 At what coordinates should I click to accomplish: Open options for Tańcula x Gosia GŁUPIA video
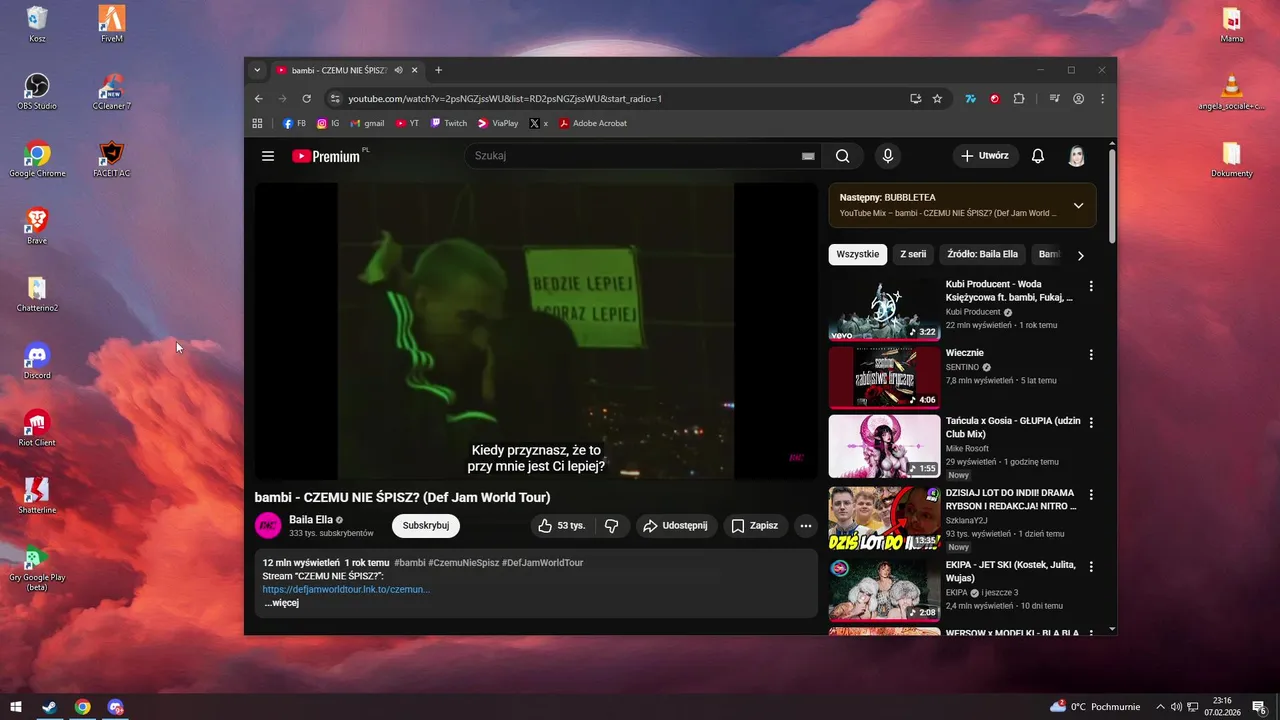[1091, 424]
